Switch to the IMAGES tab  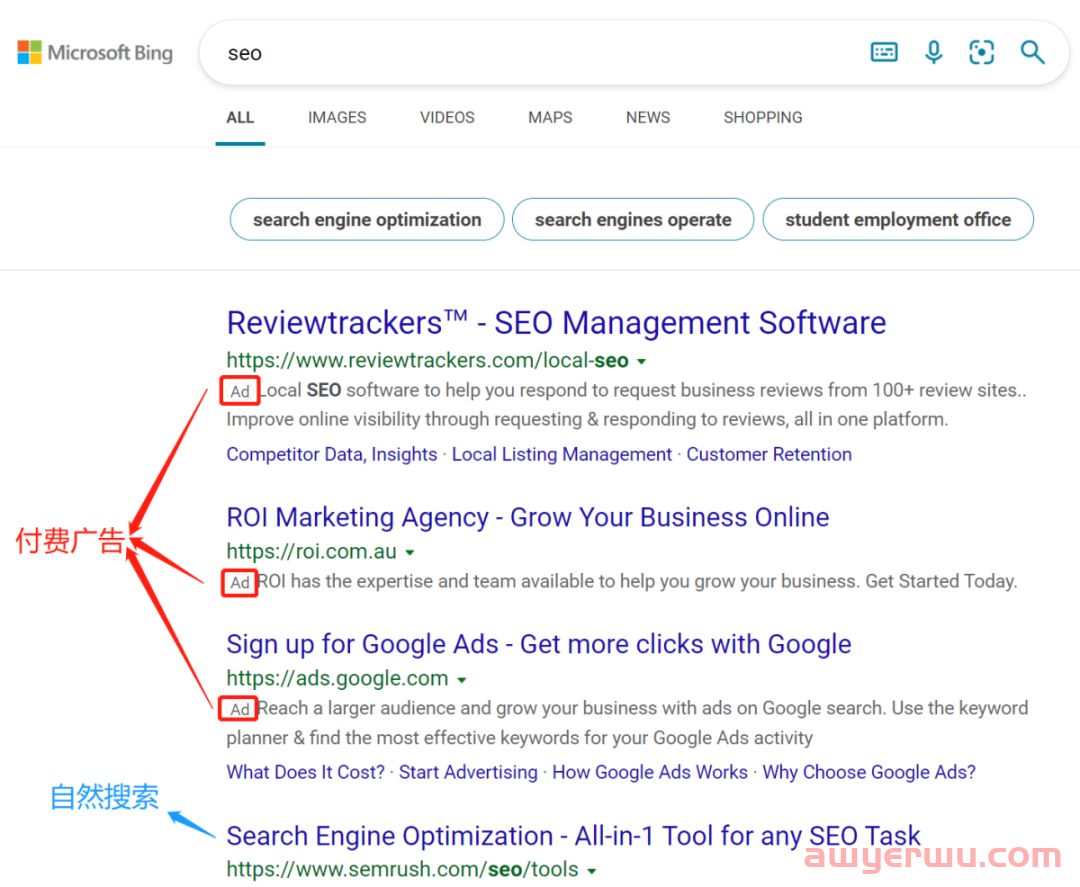(x=337, y=118)
